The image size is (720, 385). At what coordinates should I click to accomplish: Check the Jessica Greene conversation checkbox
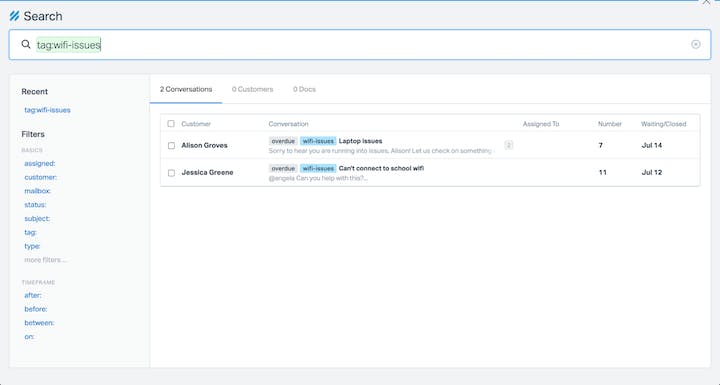171,173
